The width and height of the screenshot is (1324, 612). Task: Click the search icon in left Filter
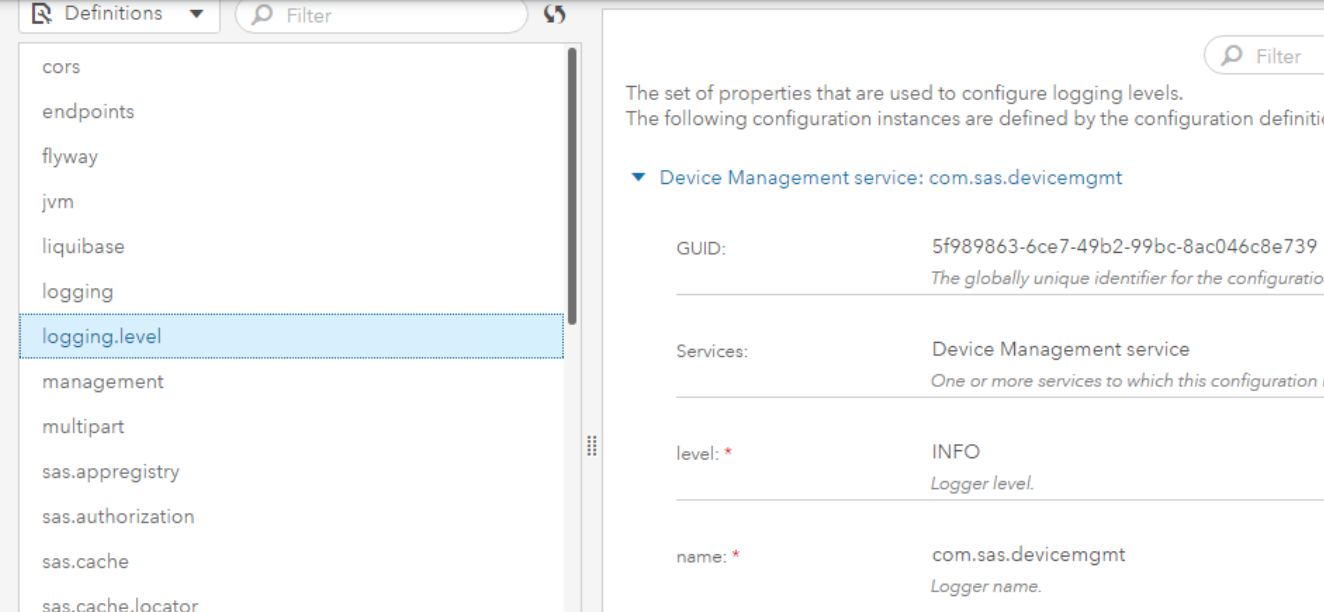point(264,15)
